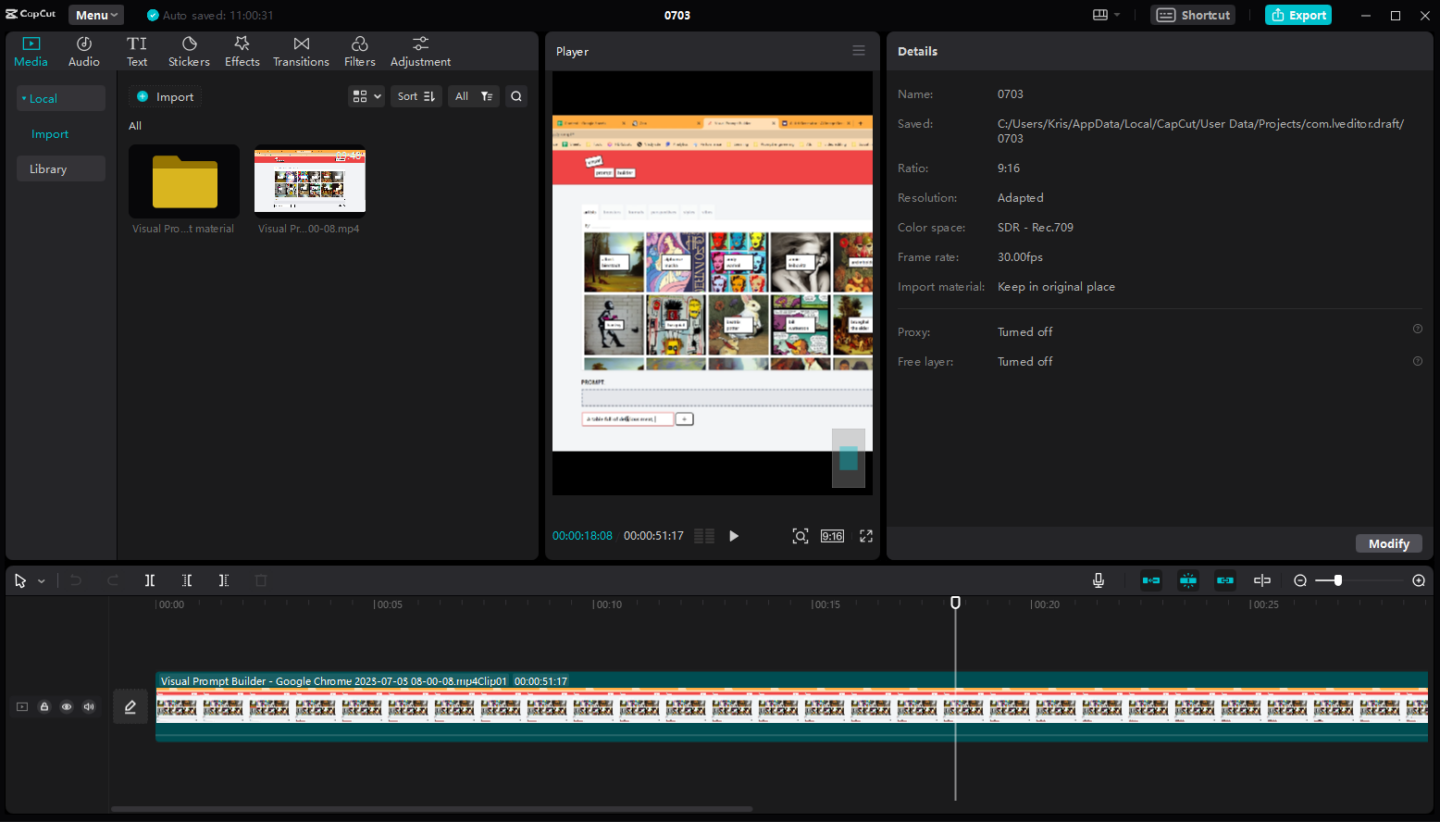Toggle auto snapping

(1188, 580)
